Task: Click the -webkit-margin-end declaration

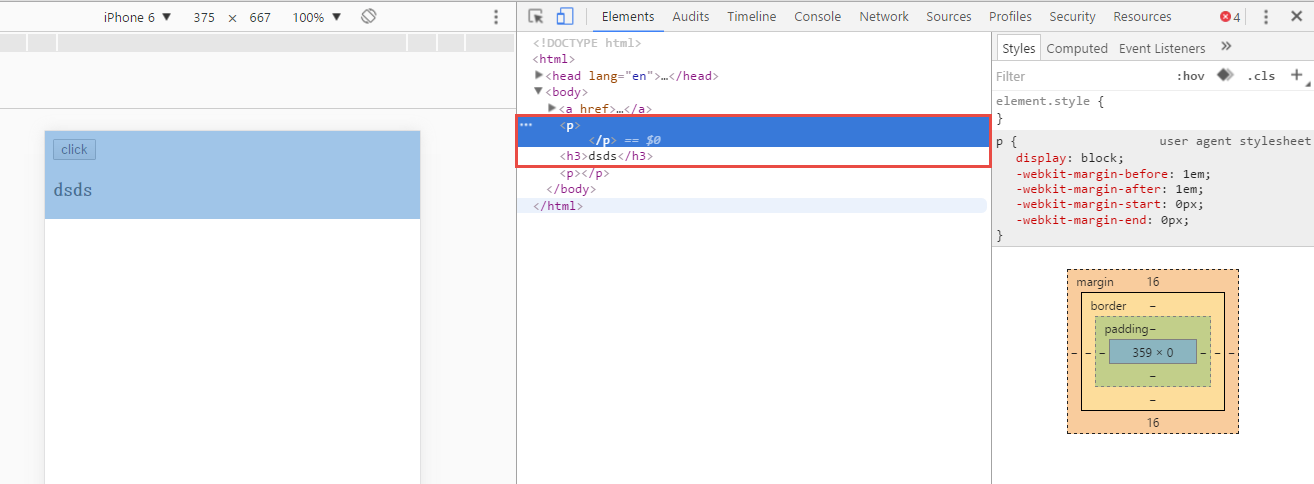Action: (x=1102, y=221)
